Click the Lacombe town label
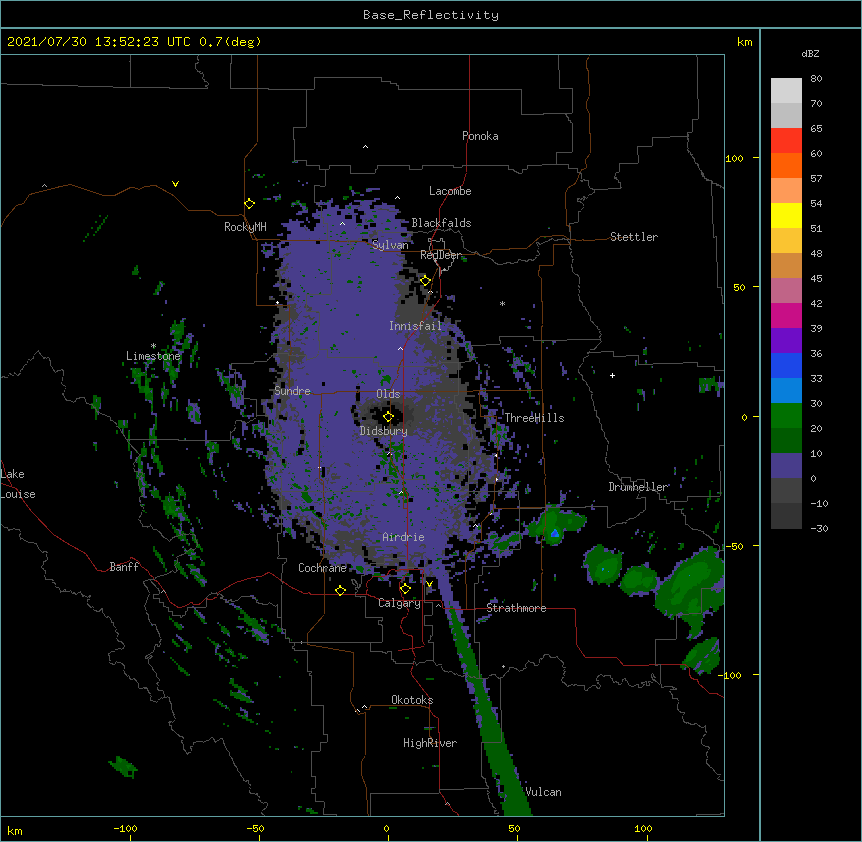Image resolution: width=862 pixels, height=842 pixels. click(450, 191)
